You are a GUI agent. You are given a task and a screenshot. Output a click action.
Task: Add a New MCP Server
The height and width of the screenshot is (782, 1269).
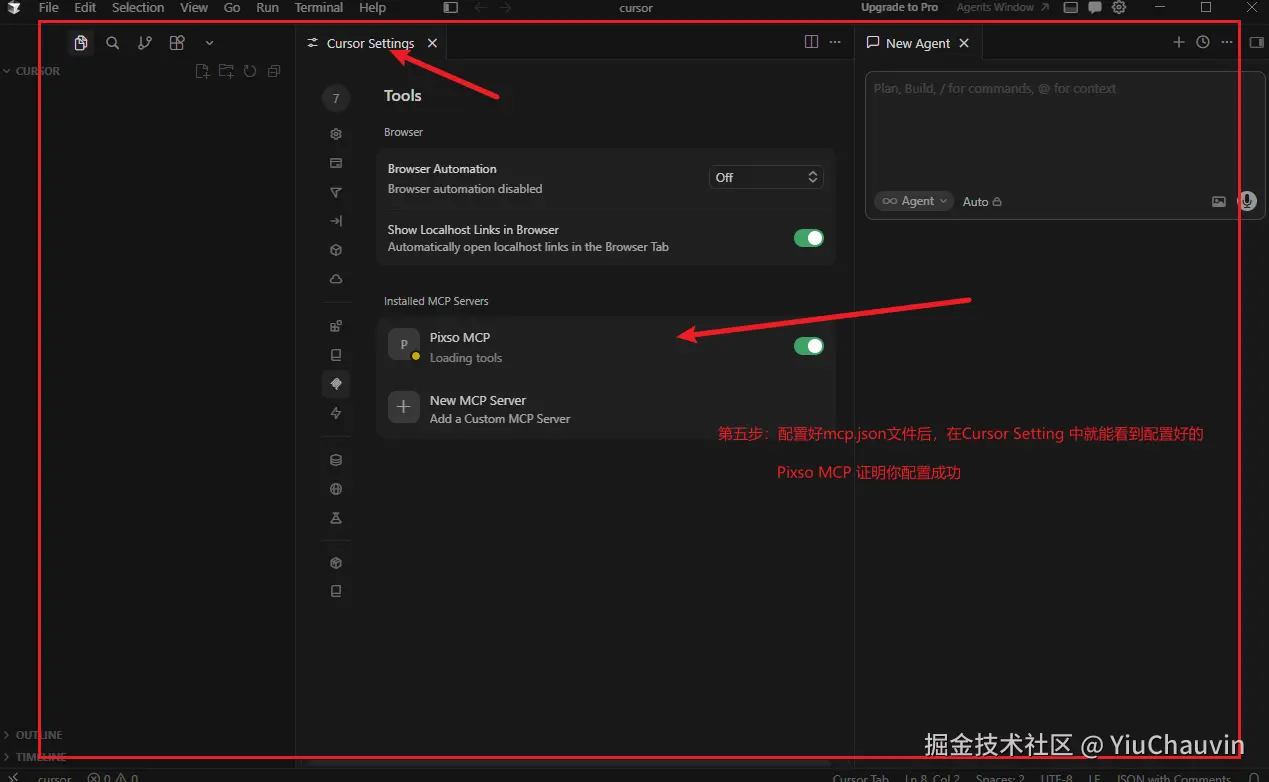tap(605, 408)
